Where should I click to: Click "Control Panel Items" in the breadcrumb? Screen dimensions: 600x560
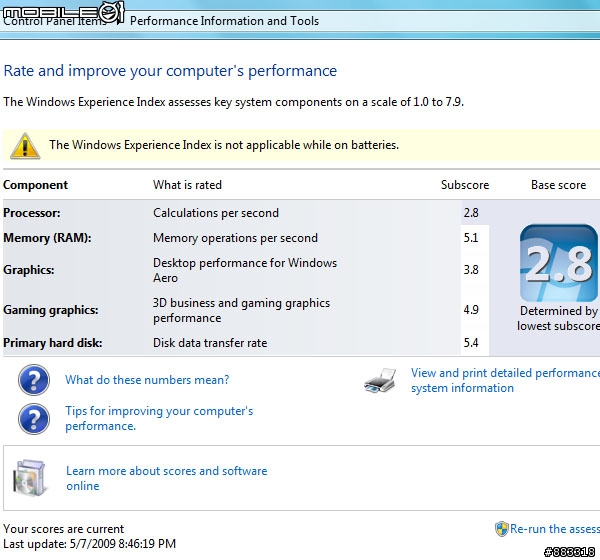coord(54,20)
